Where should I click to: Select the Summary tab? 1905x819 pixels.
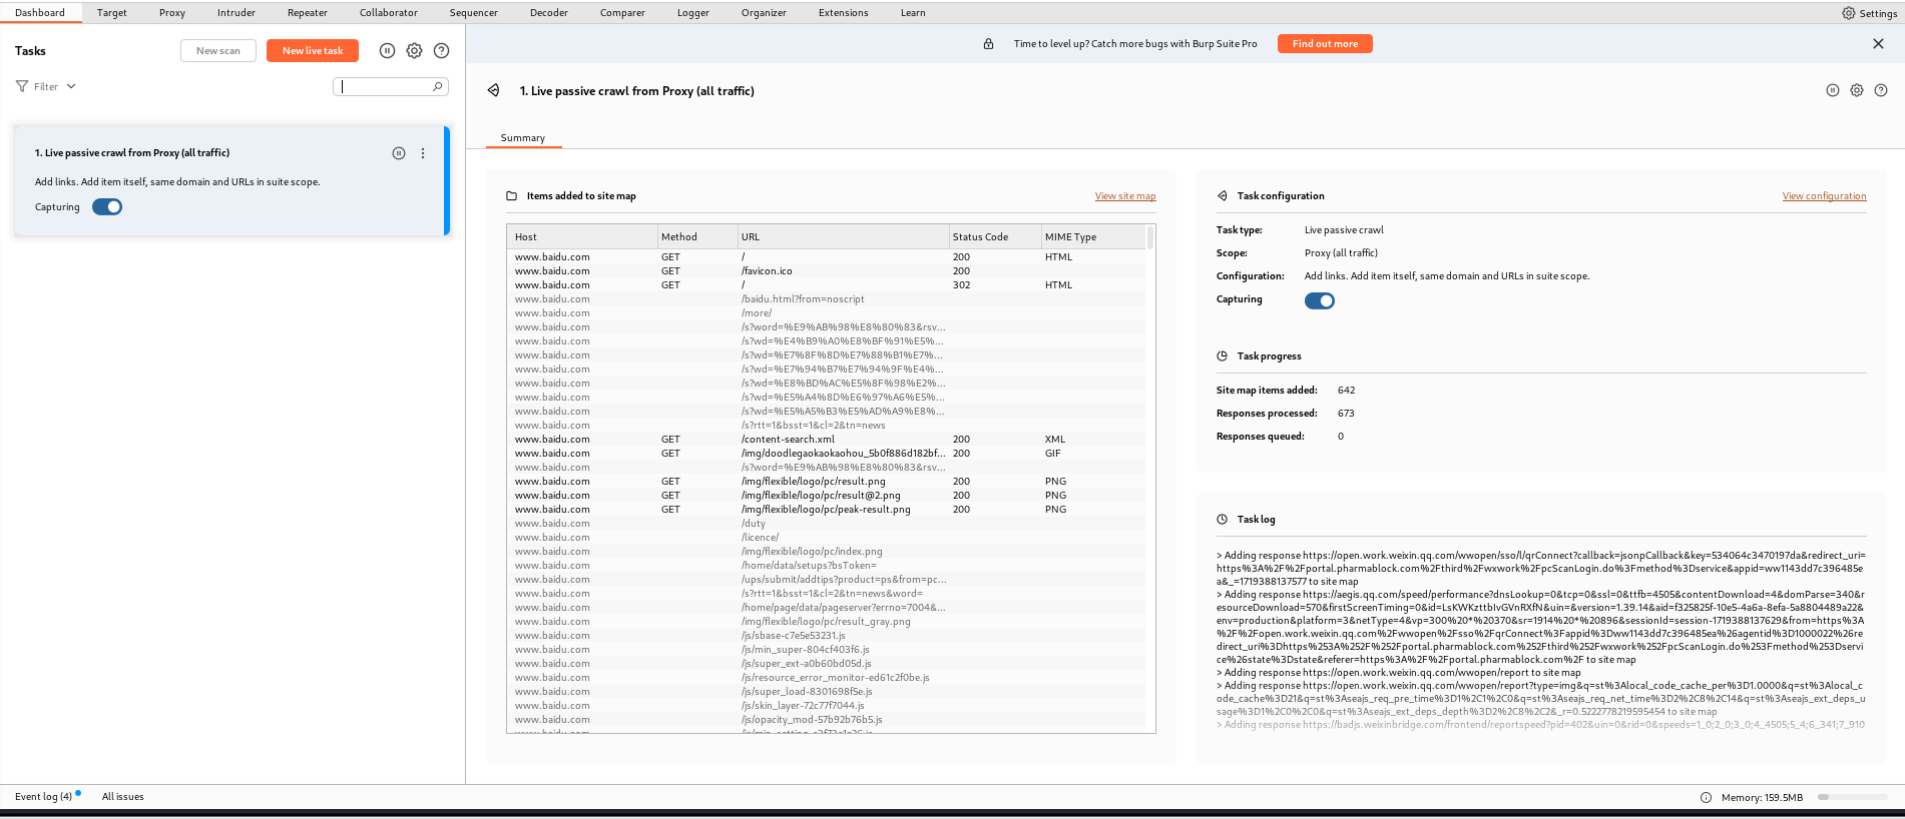pos(523,138)
